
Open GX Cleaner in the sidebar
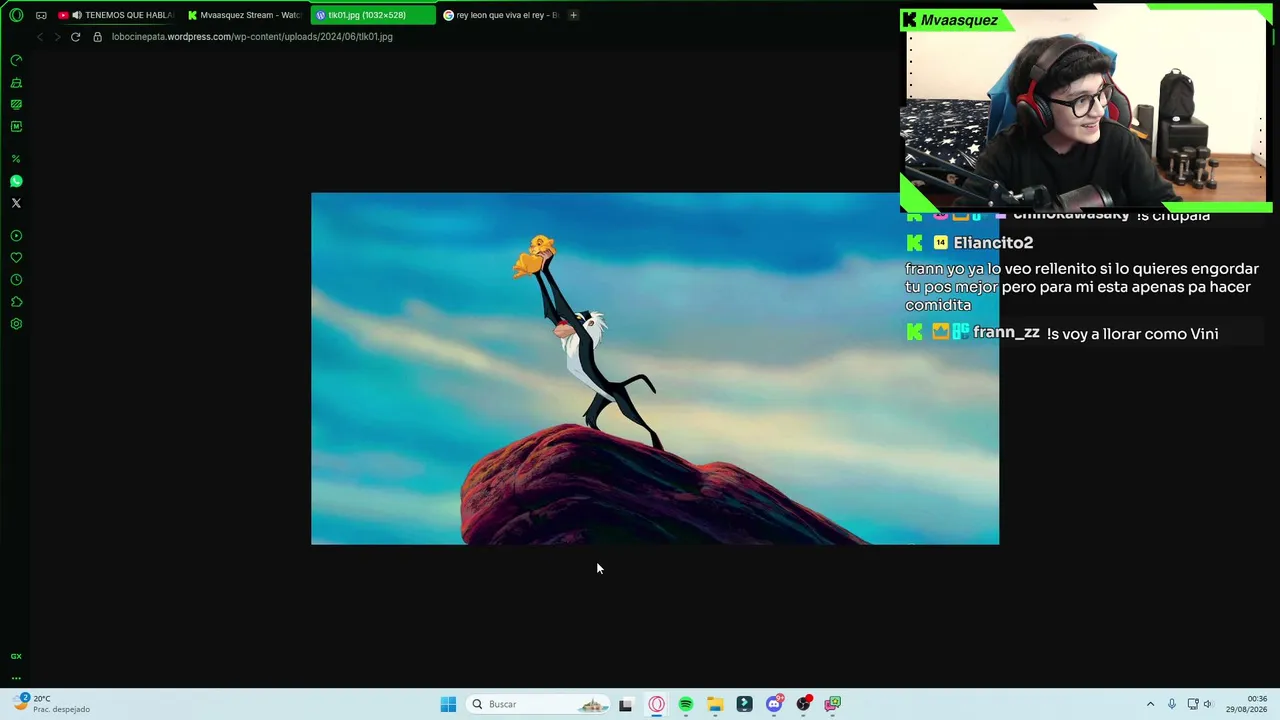(16, 82)
